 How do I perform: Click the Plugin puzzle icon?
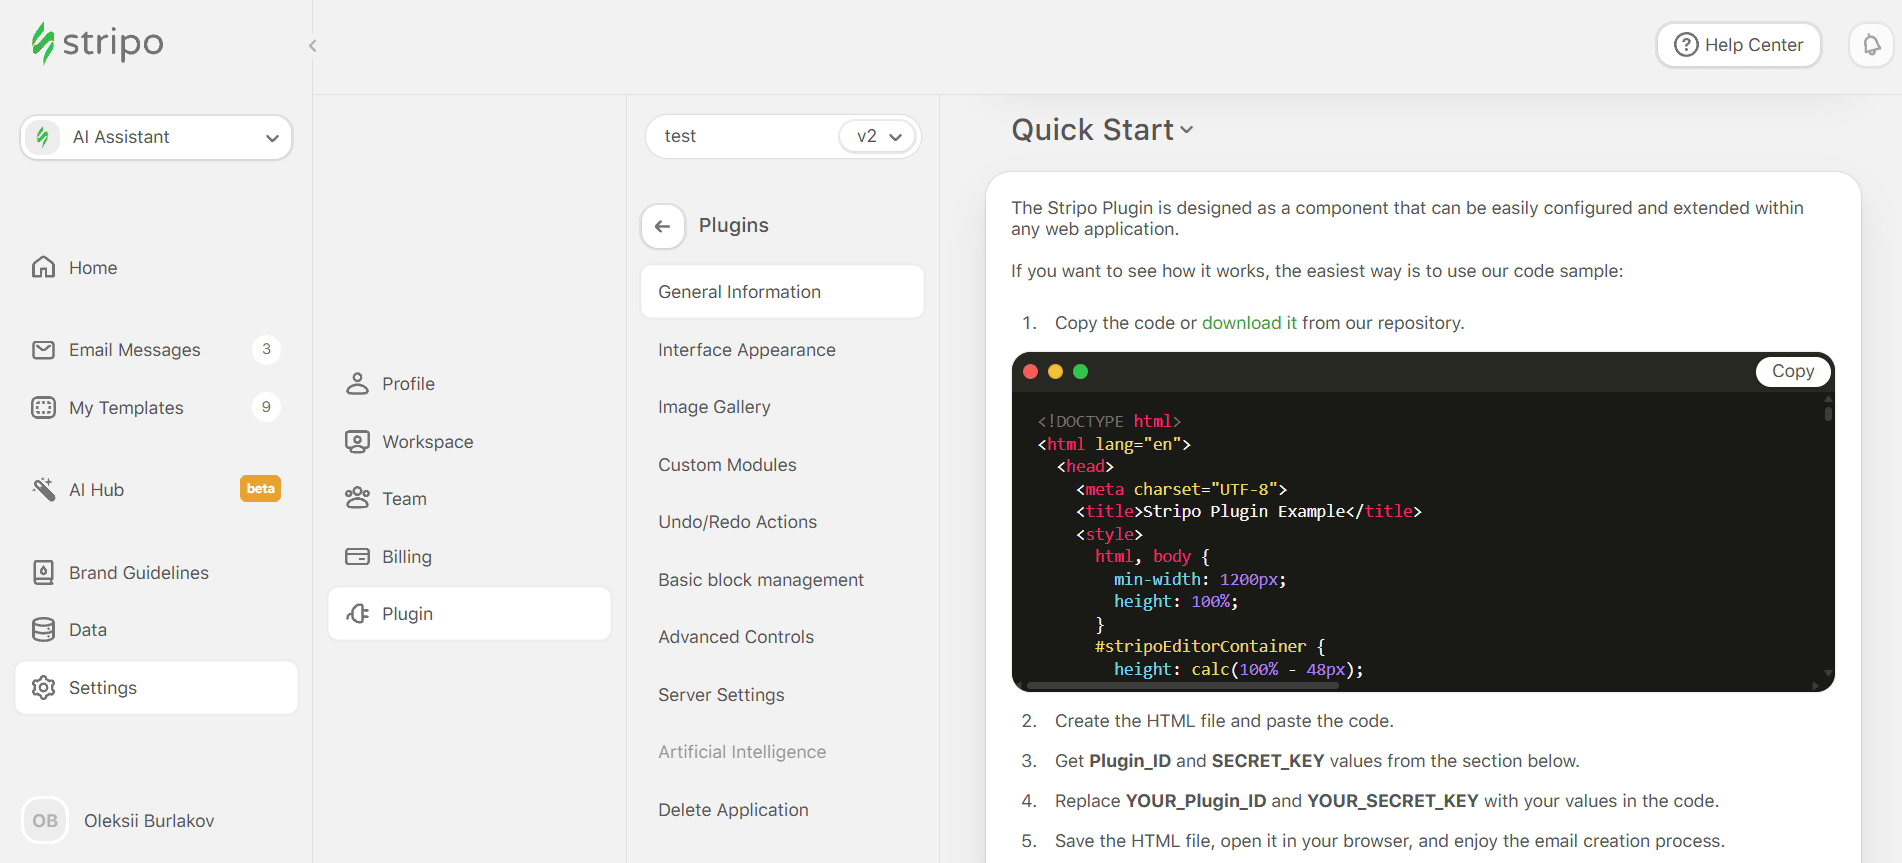tap(357, 613)
